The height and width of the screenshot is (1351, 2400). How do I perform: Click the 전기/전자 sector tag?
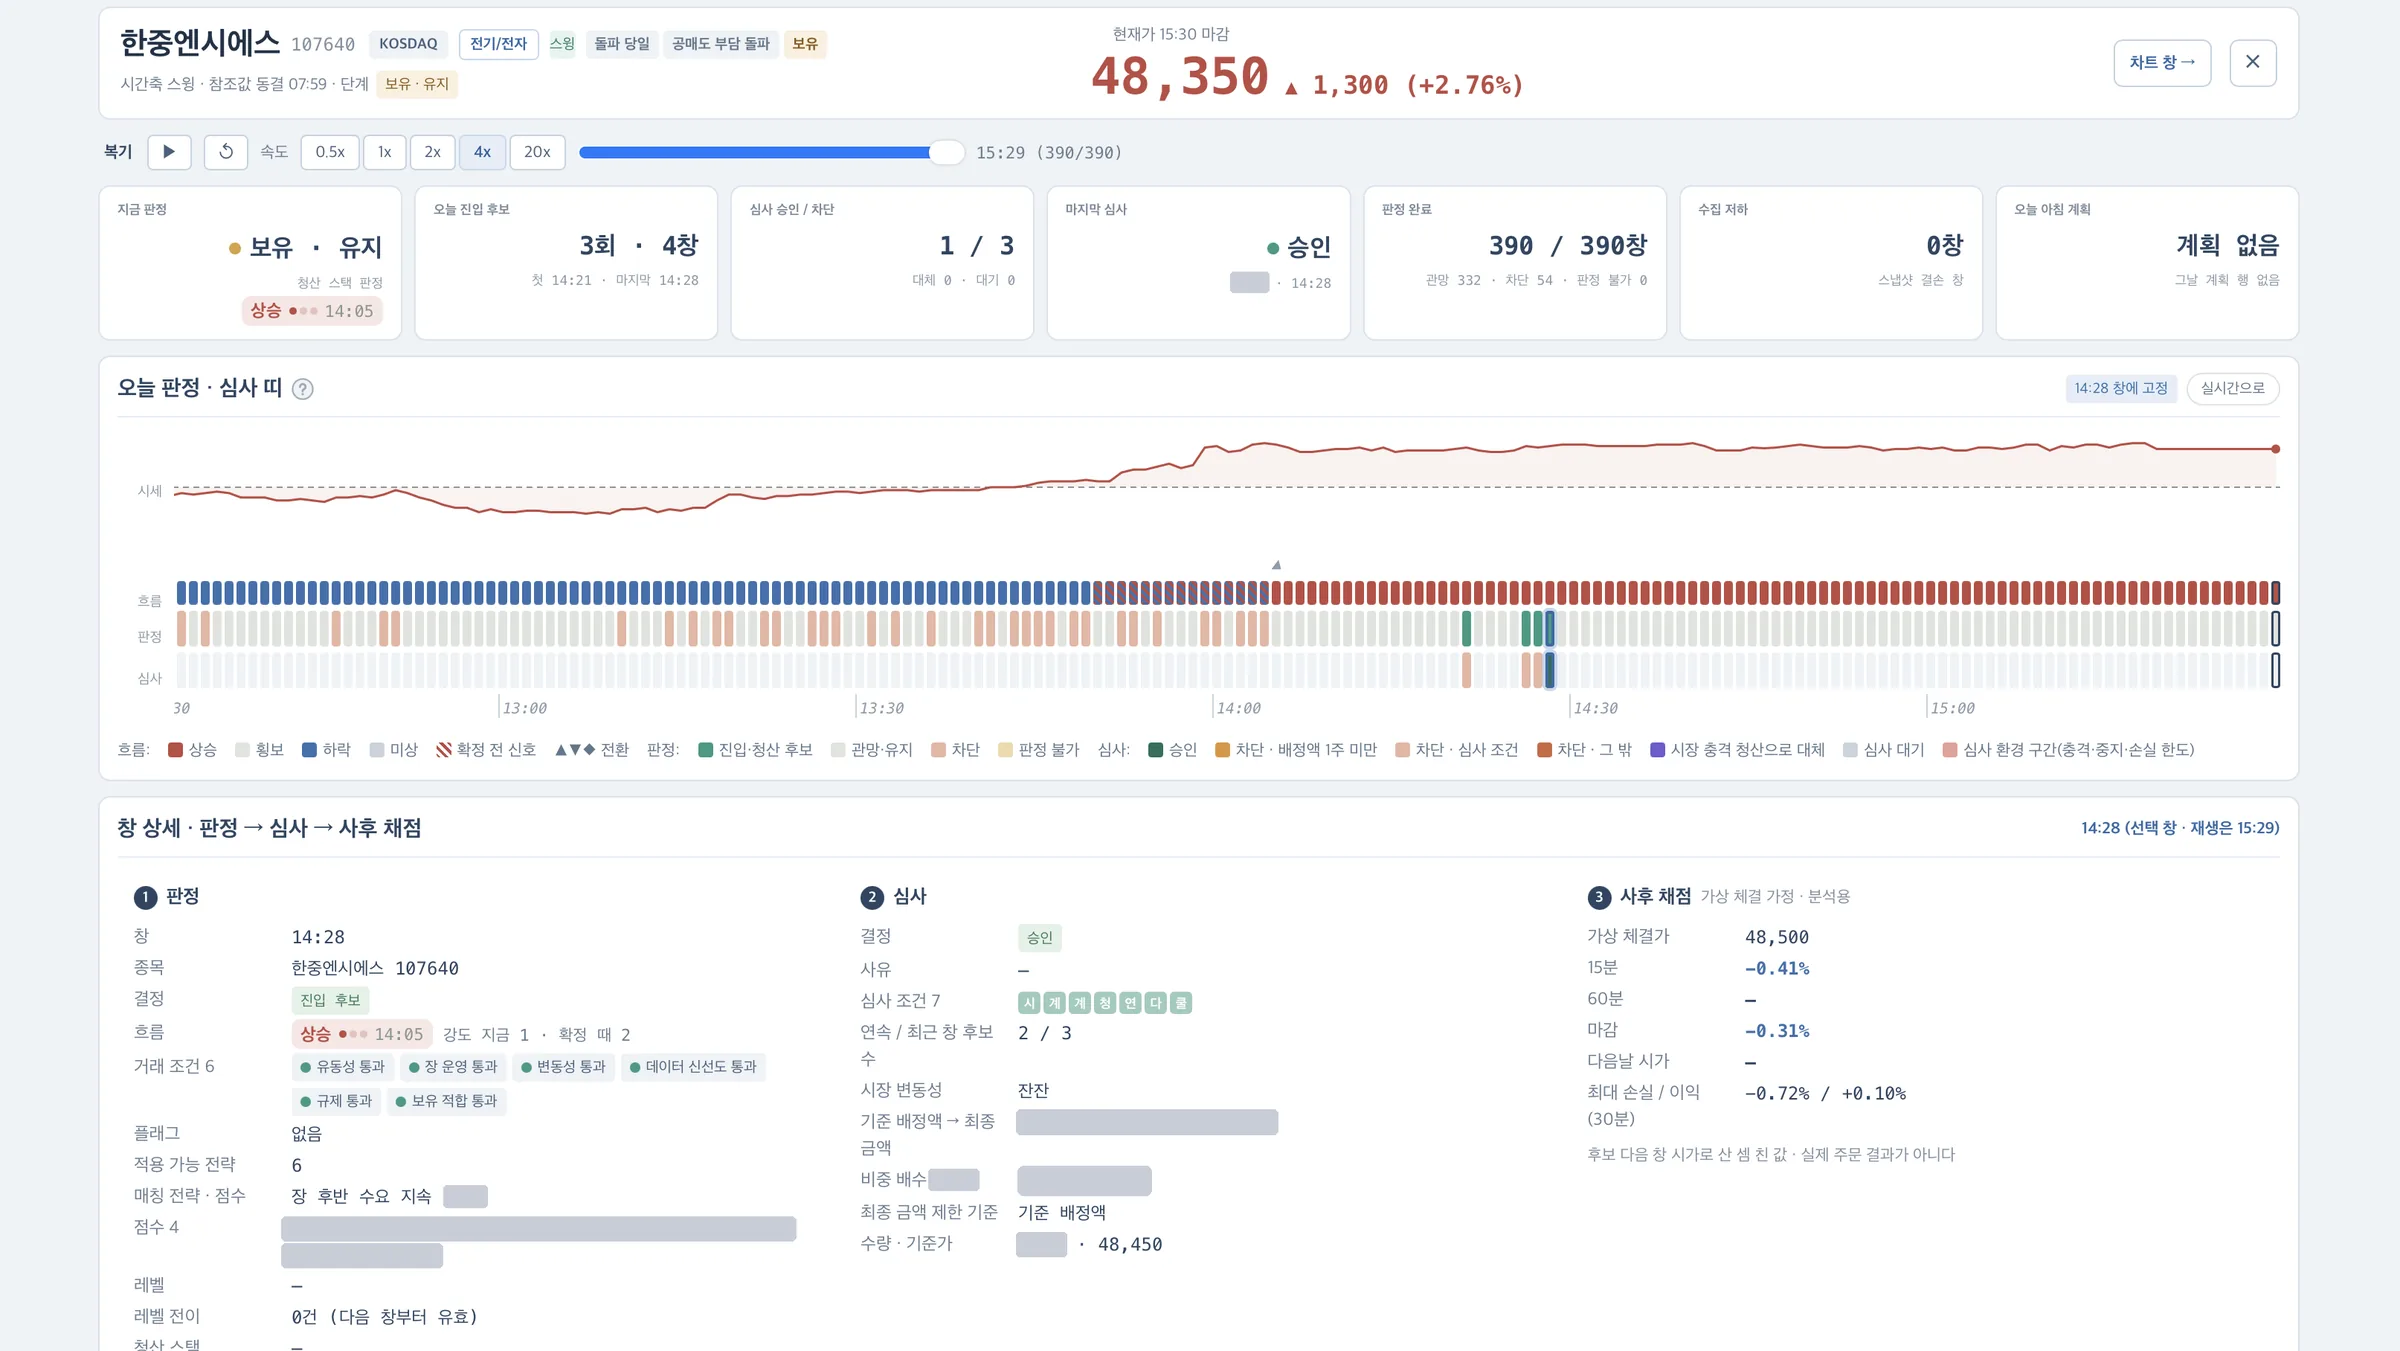tap(499, 44)
